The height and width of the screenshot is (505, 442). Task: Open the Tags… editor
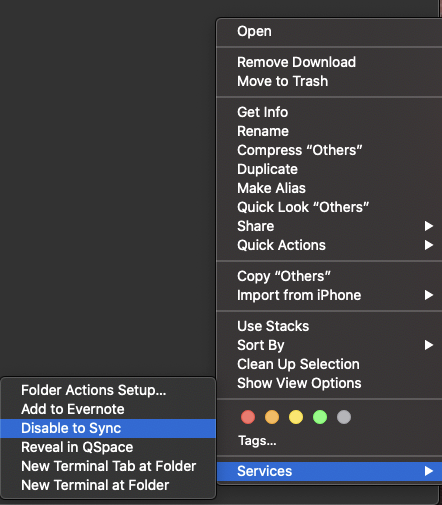point(257,441)
